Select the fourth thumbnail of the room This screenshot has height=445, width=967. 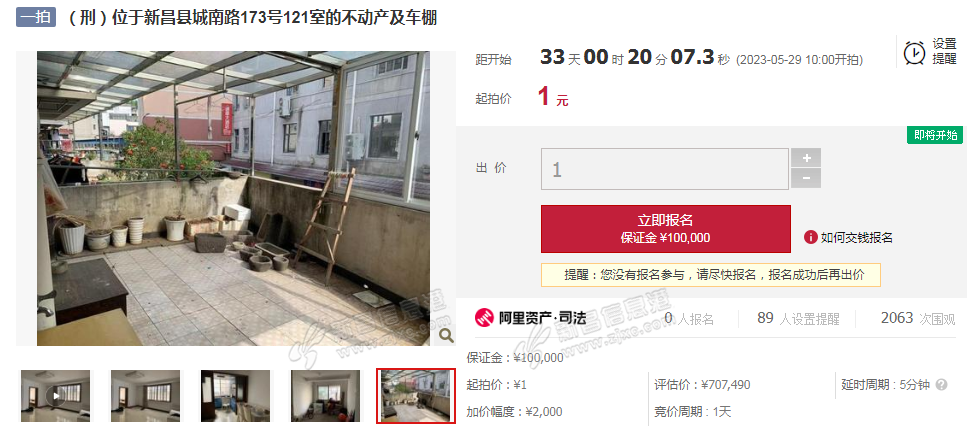326,396
